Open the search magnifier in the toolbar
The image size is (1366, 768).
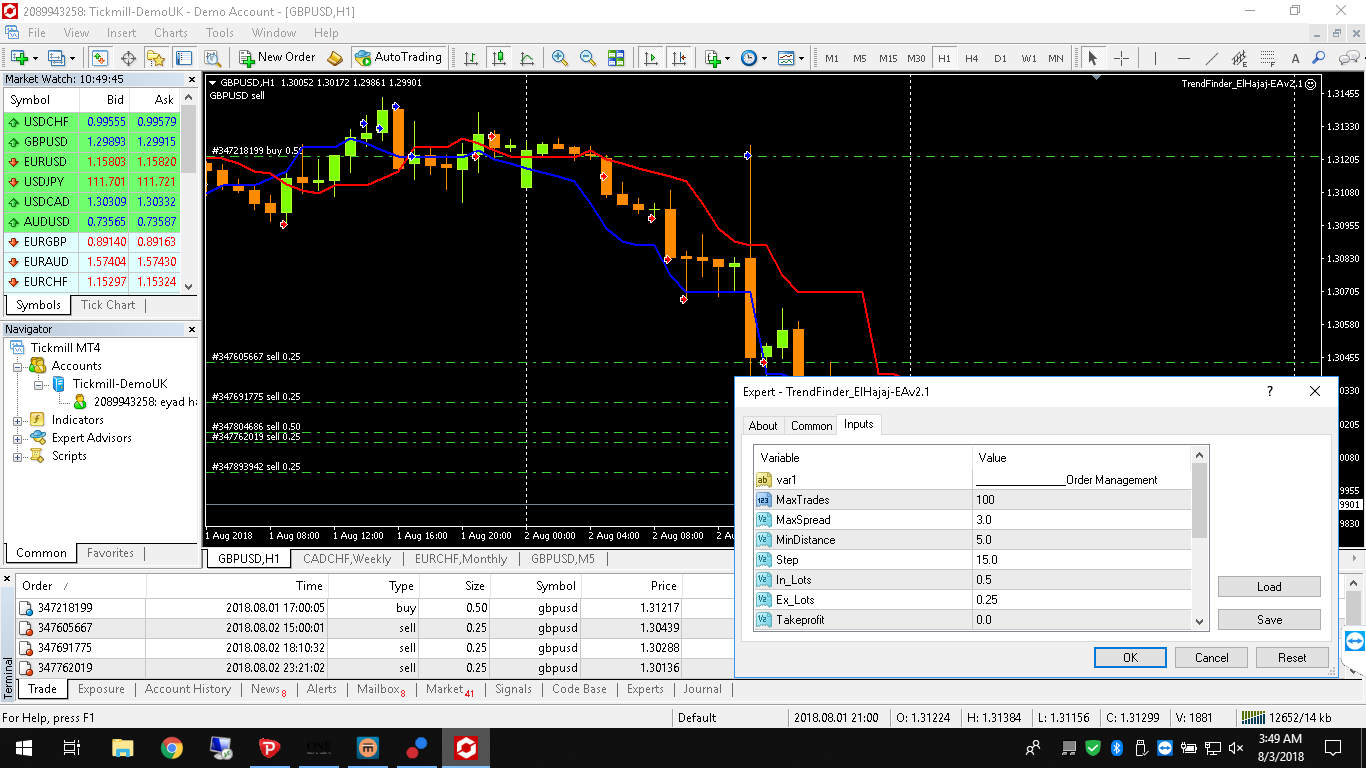point(1319,58)
